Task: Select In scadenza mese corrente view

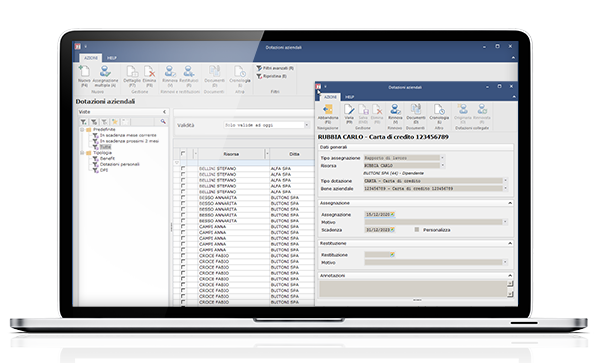Action: [128, 135]
